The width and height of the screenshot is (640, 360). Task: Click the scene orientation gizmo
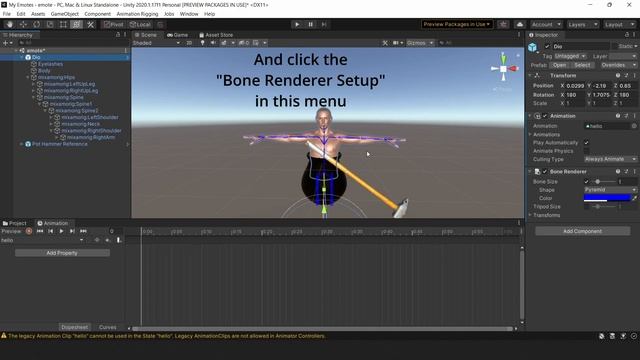click(x=504, y=69)
